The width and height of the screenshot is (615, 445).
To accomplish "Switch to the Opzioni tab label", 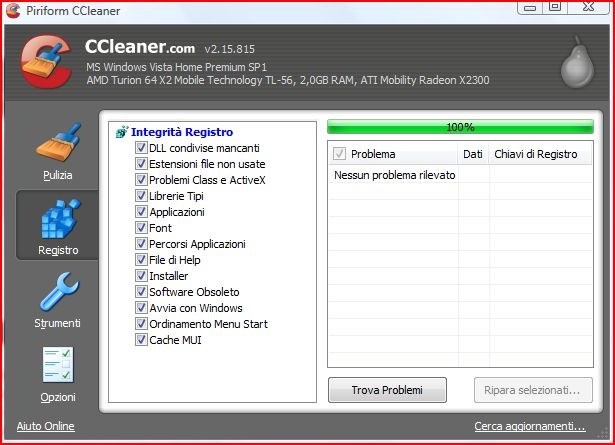I will tap(58, 397).
